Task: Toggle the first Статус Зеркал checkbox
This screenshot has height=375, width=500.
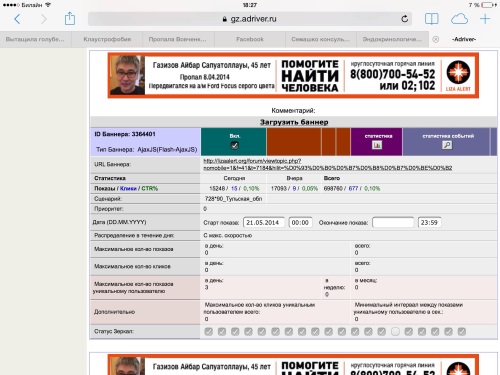Action: click(x=208, y=331)
